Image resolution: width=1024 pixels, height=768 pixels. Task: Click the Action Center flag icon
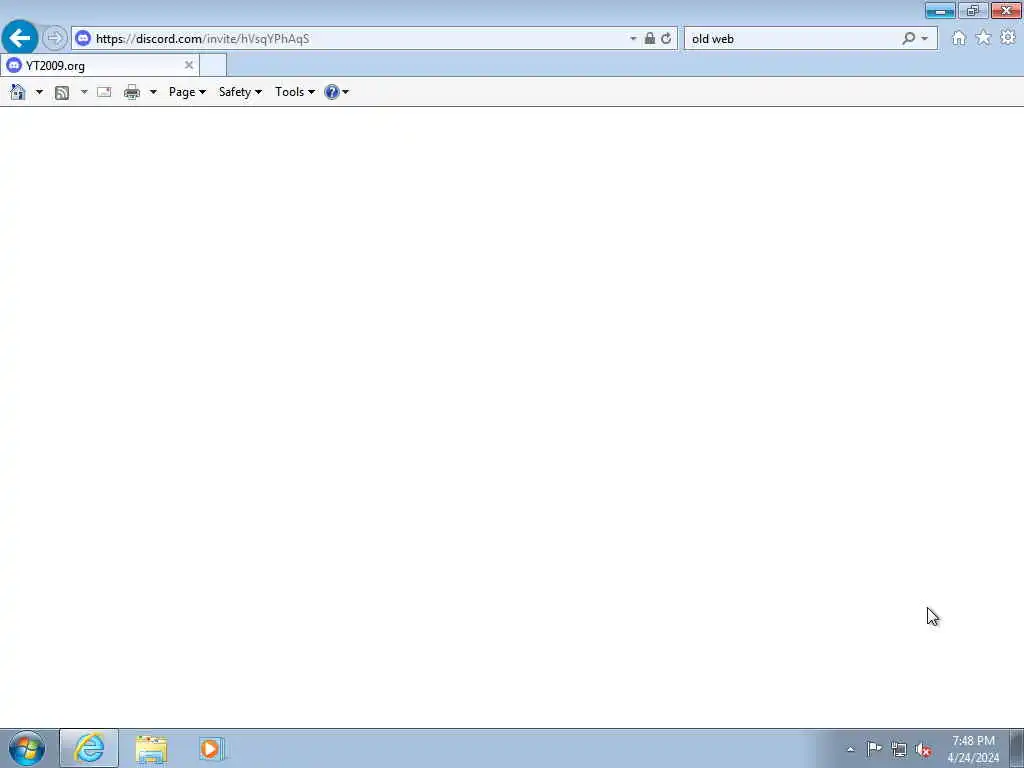pos(874,749)
